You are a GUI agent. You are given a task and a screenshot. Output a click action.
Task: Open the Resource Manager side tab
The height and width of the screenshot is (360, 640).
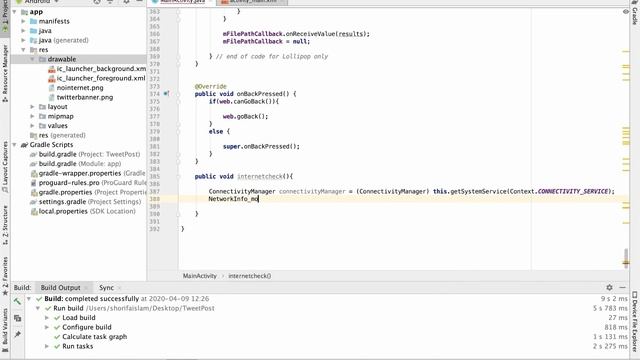[5, 73]
